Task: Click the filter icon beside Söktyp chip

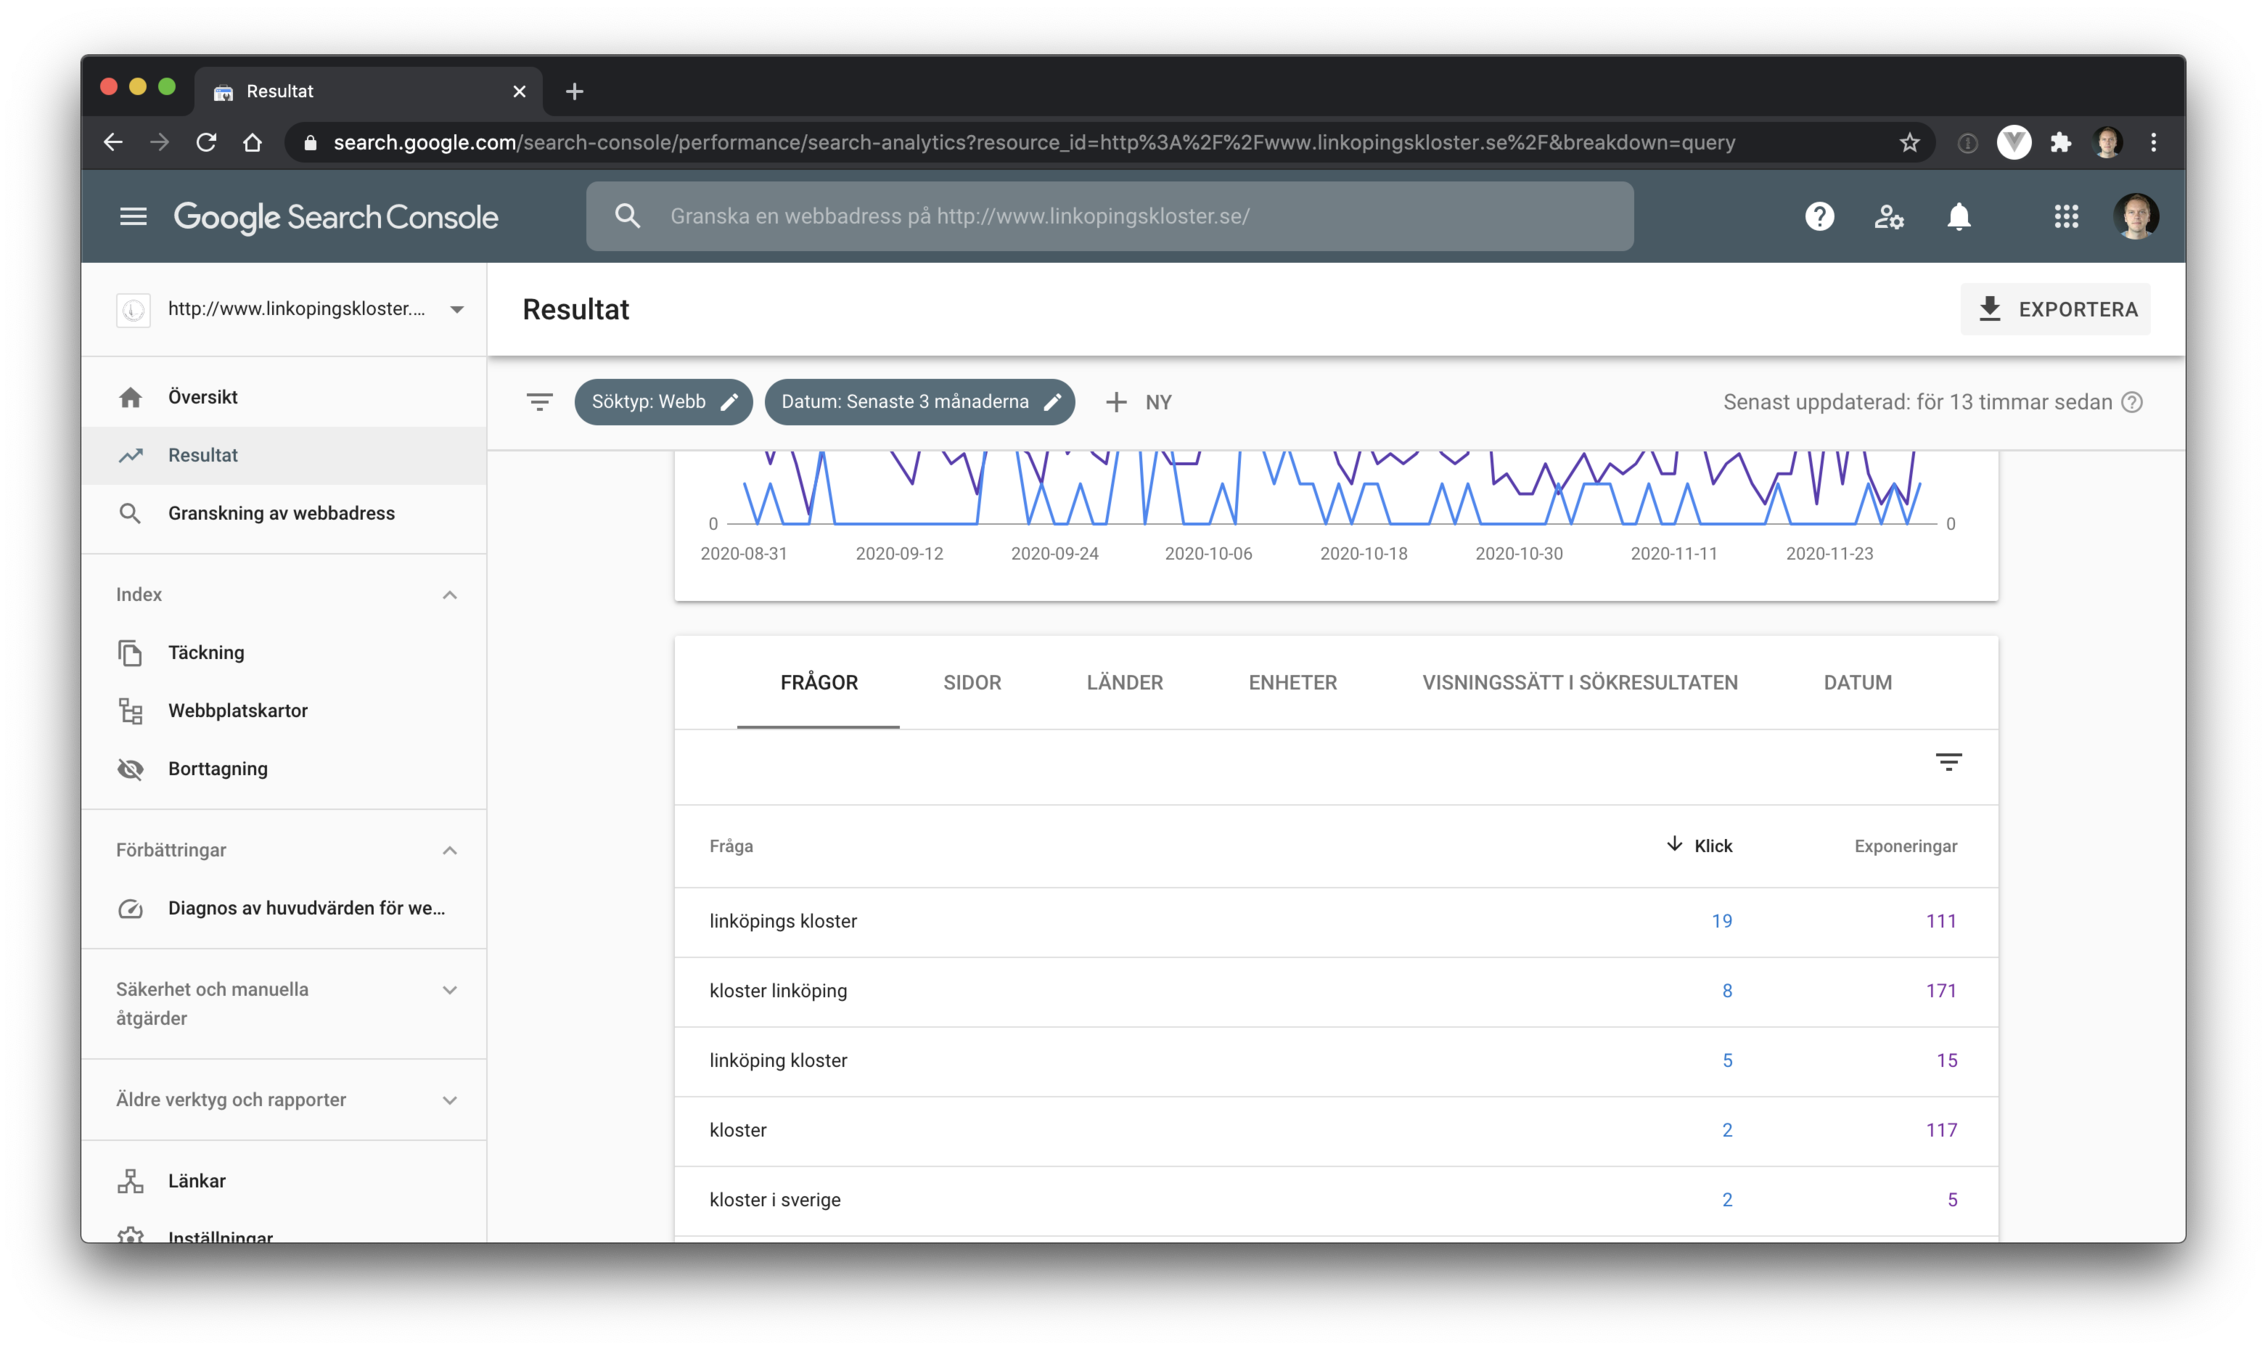Action: 539,402
